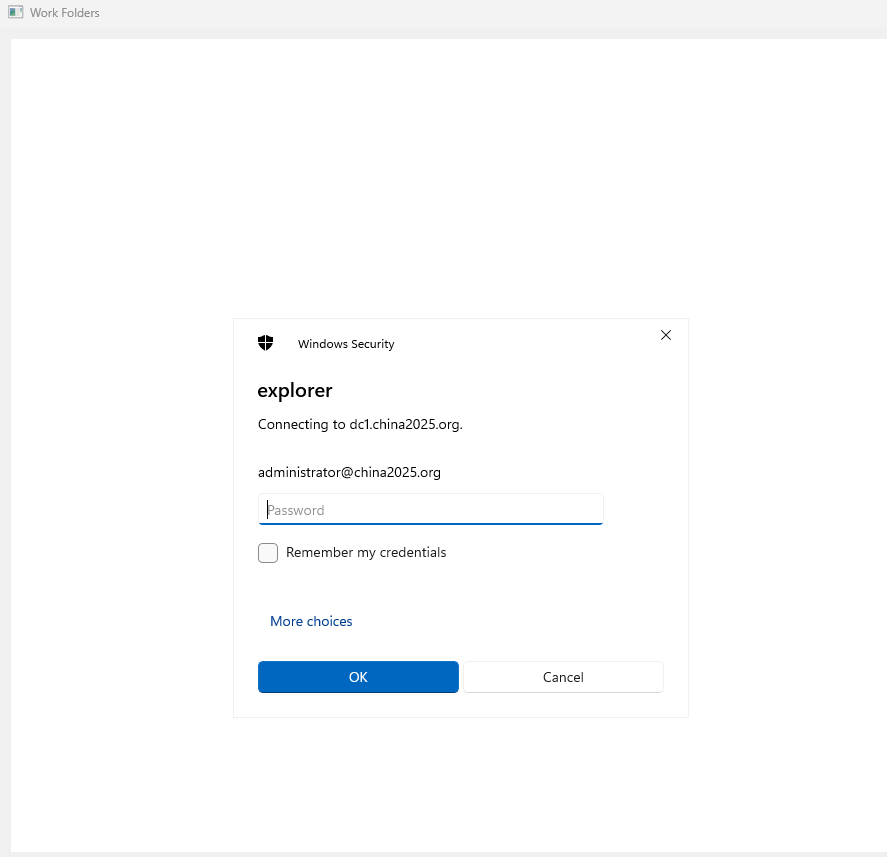Click the Connecting to dc1.china2025.org message

[360, 424]
